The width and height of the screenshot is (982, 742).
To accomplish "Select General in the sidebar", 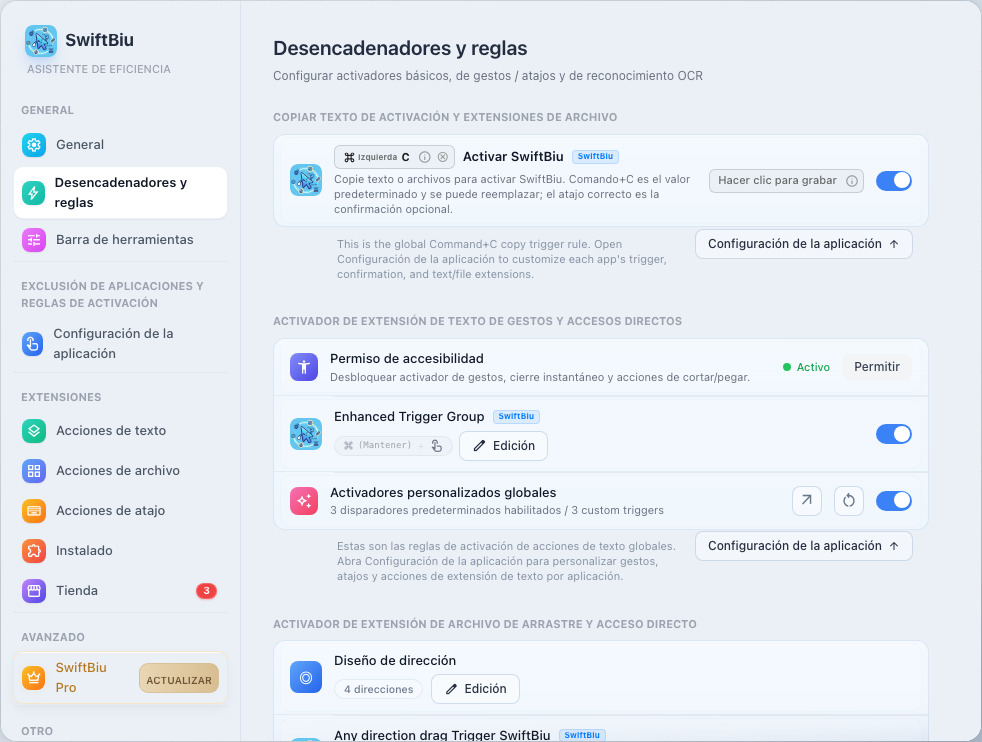I will 120,145.
